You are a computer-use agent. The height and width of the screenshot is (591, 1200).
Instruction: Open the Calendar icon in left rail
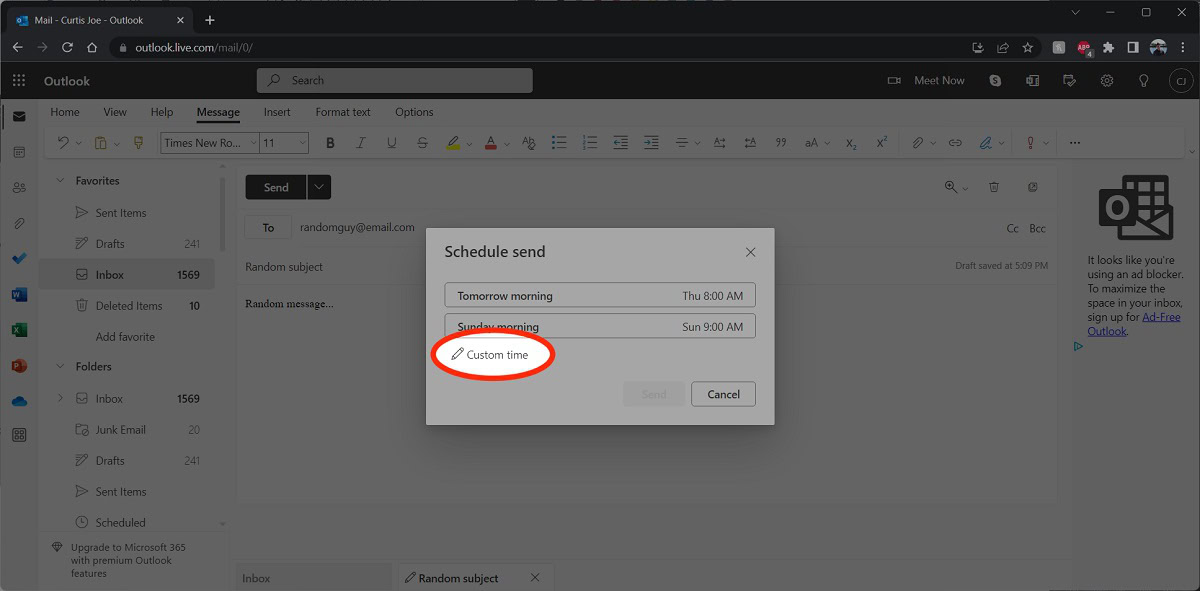19,152
